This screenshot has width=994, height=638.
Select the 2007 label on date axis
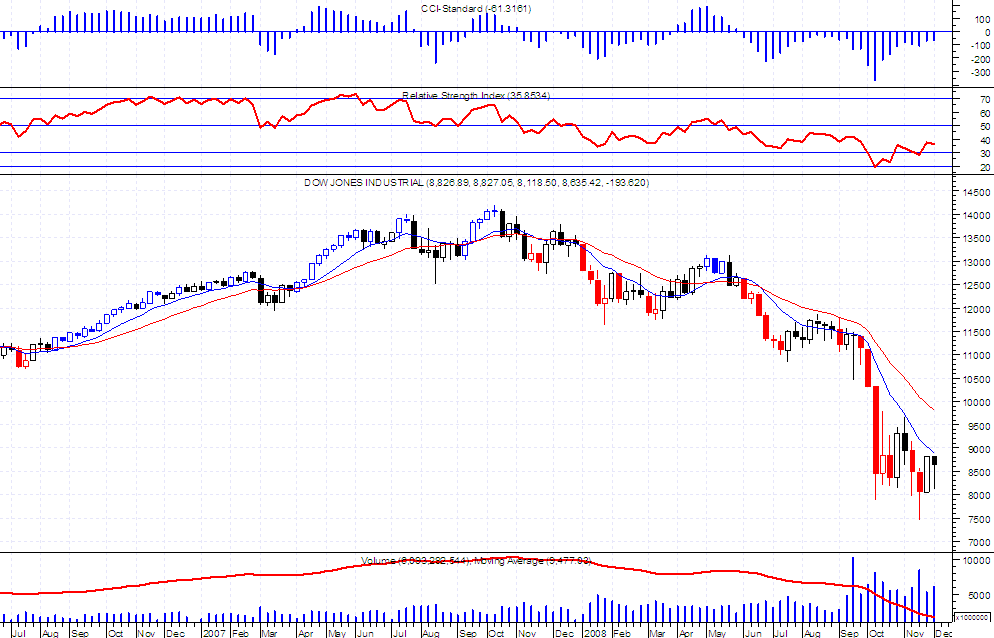(x=214, y=633)
